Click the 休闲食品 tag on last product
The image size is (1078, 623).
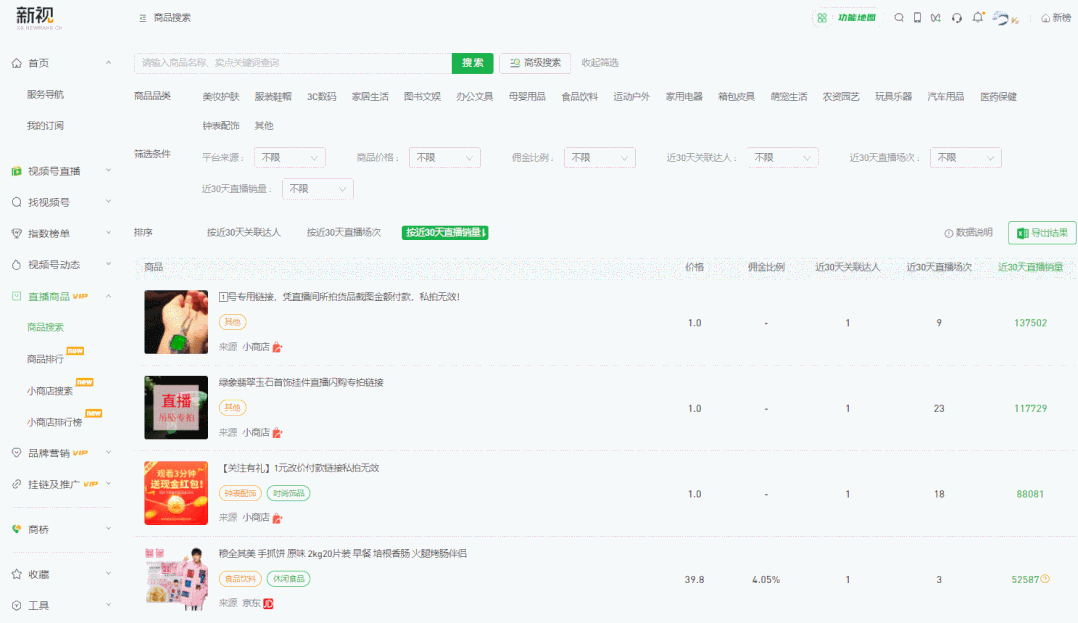coord(288,579)
